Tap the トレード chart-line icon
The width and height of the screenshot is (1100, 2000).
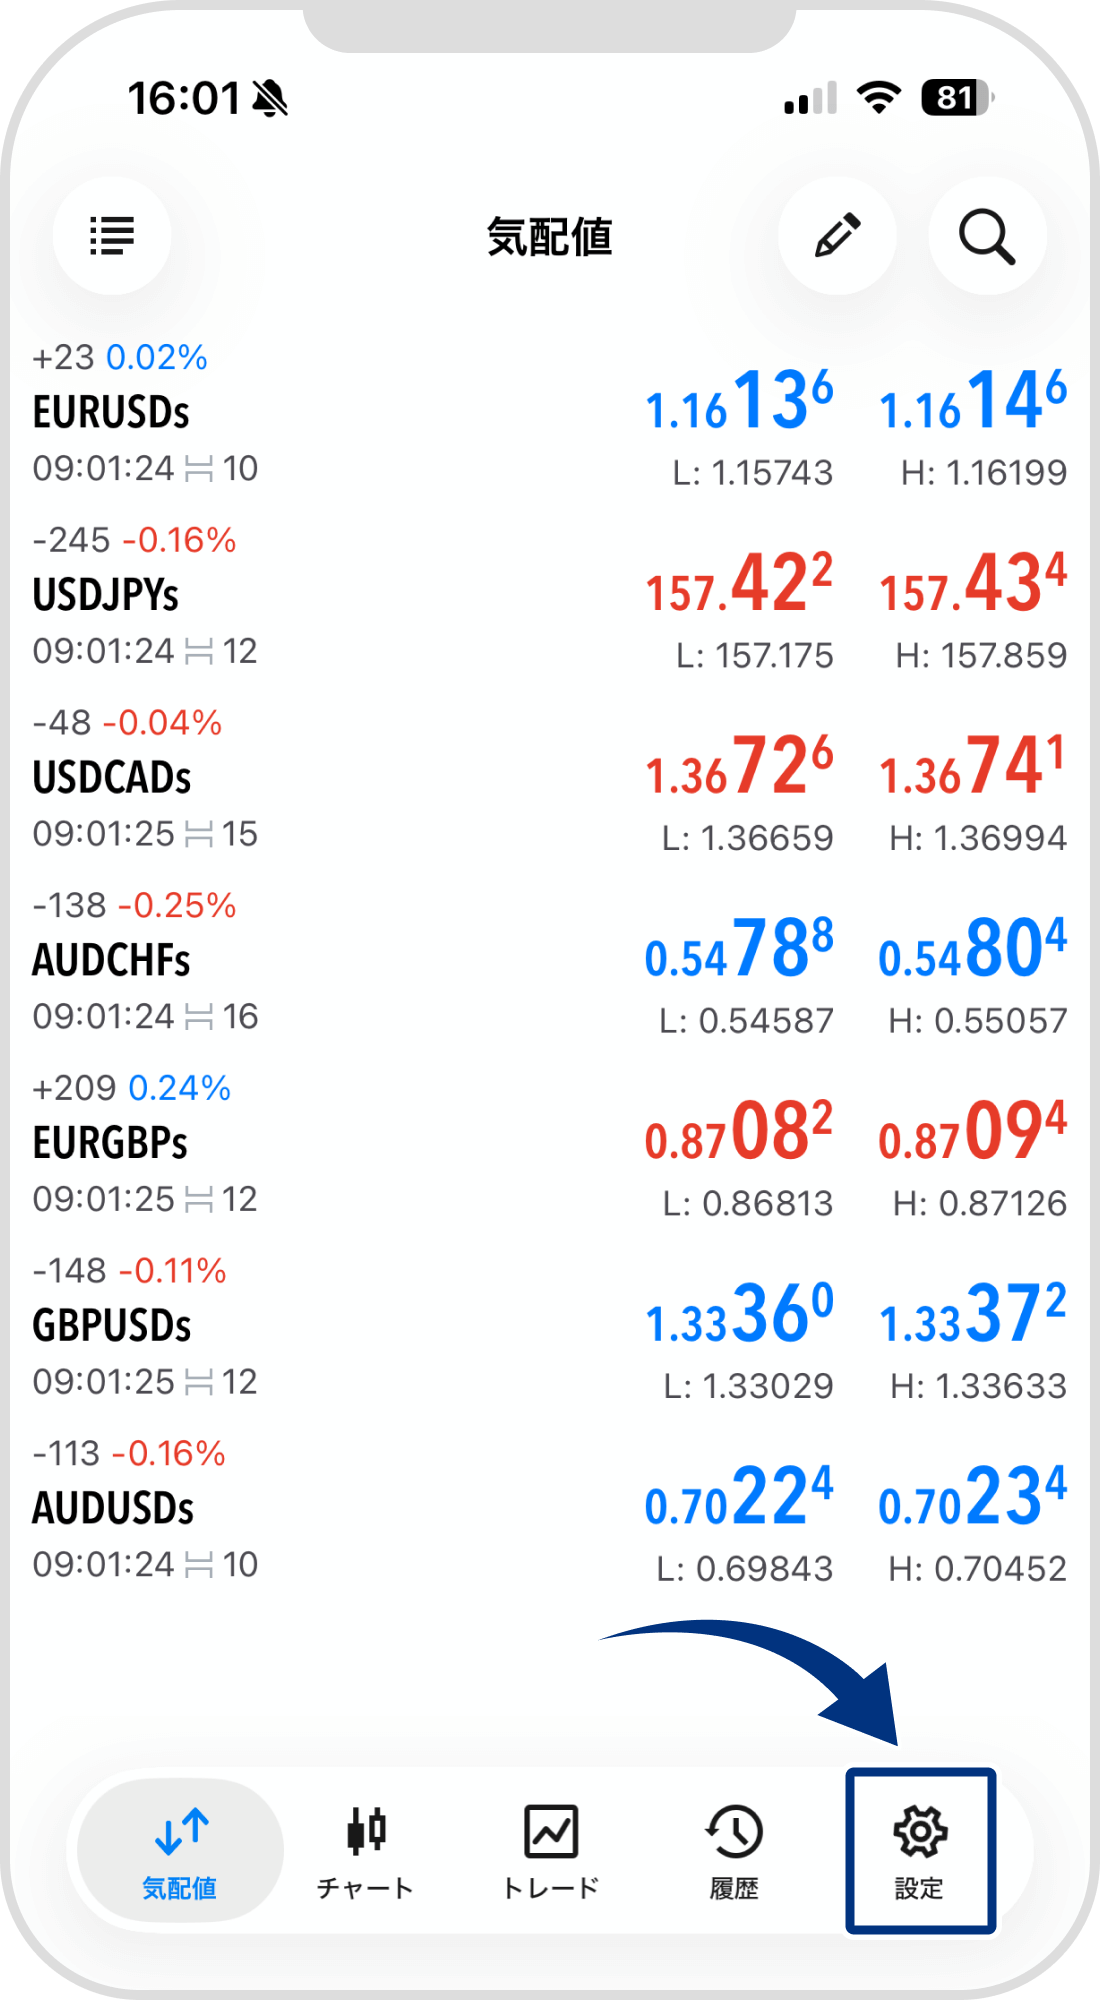tap(551, 1831)
